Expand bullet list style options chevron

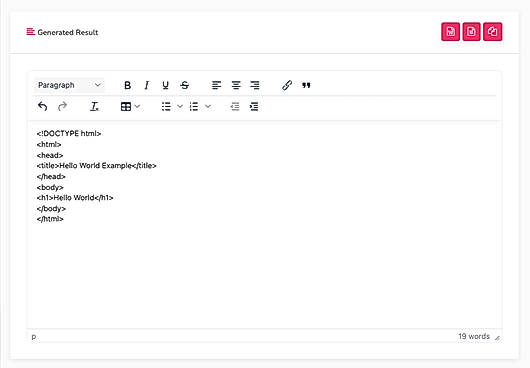[x=180, y=106]
